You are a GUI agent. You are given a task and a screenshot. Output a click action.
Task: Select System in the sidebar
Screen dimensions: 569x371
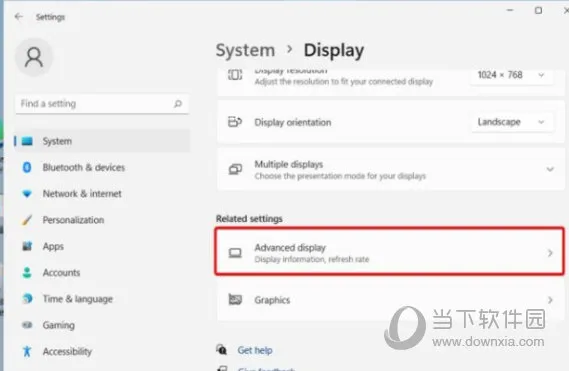[102, 141]
